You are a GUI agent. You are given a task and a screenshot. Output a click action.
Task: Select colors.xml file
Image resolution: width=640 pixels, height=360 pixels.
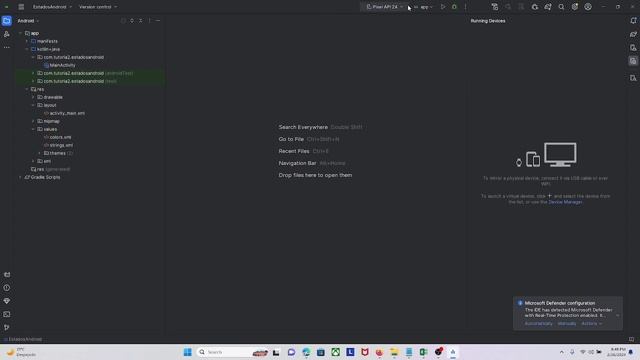(x=60, y=137)
